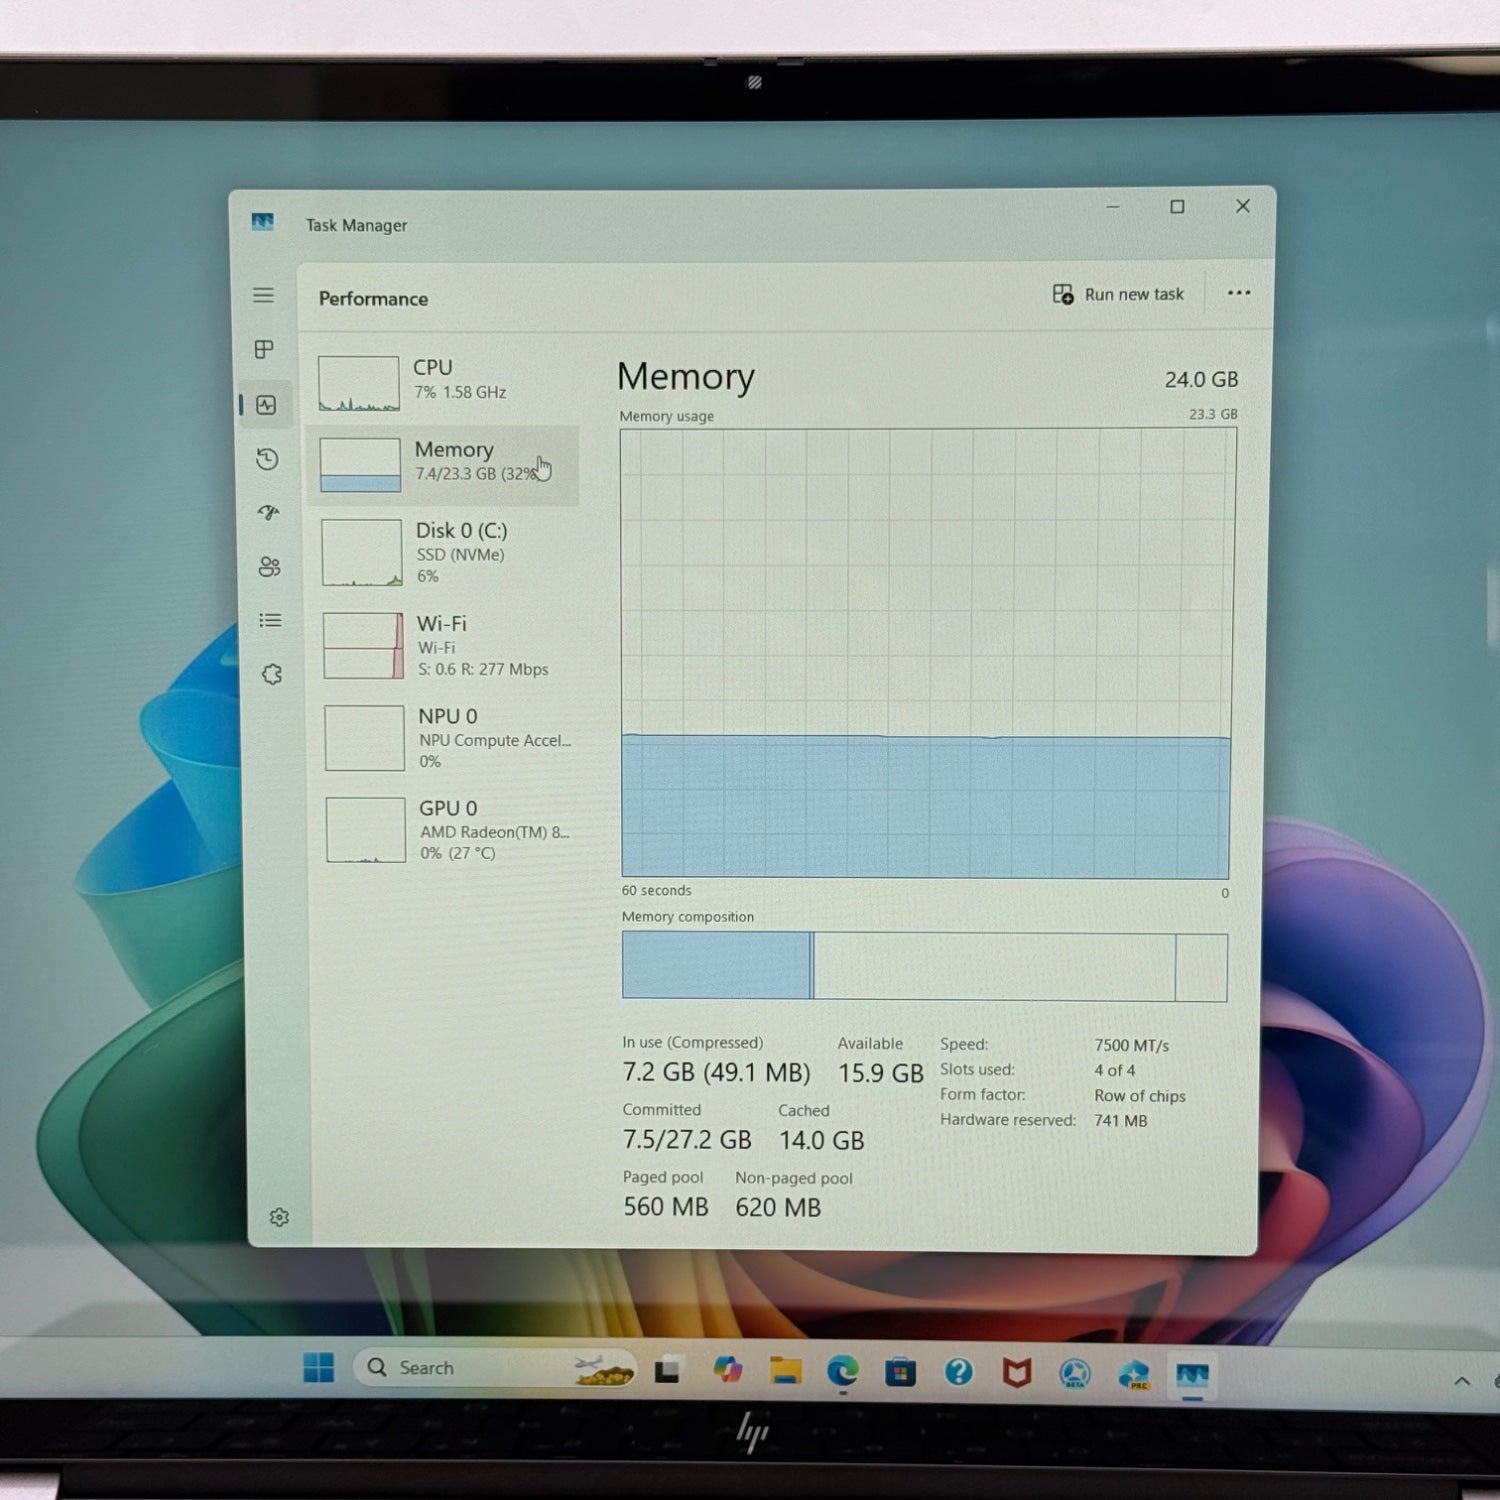Screen dimensions: 1500x1500
Task: Open the Startup apps page
Action: pyautogui.click(x=268, y=513)
